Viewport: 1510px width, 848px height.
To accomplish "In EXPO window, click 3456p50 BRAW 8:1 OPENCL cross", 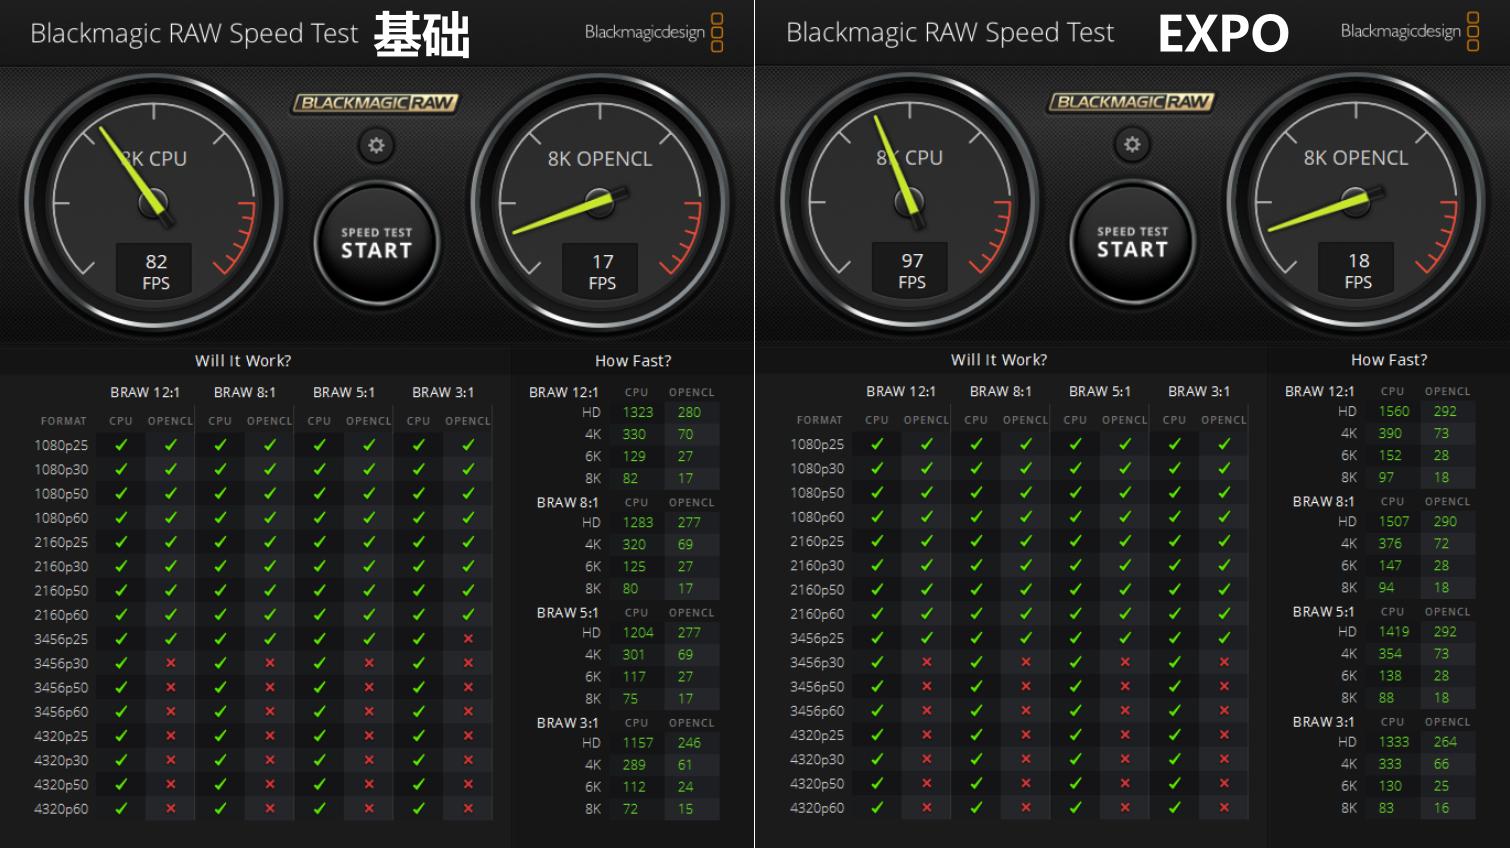I will click(1026, 687).
